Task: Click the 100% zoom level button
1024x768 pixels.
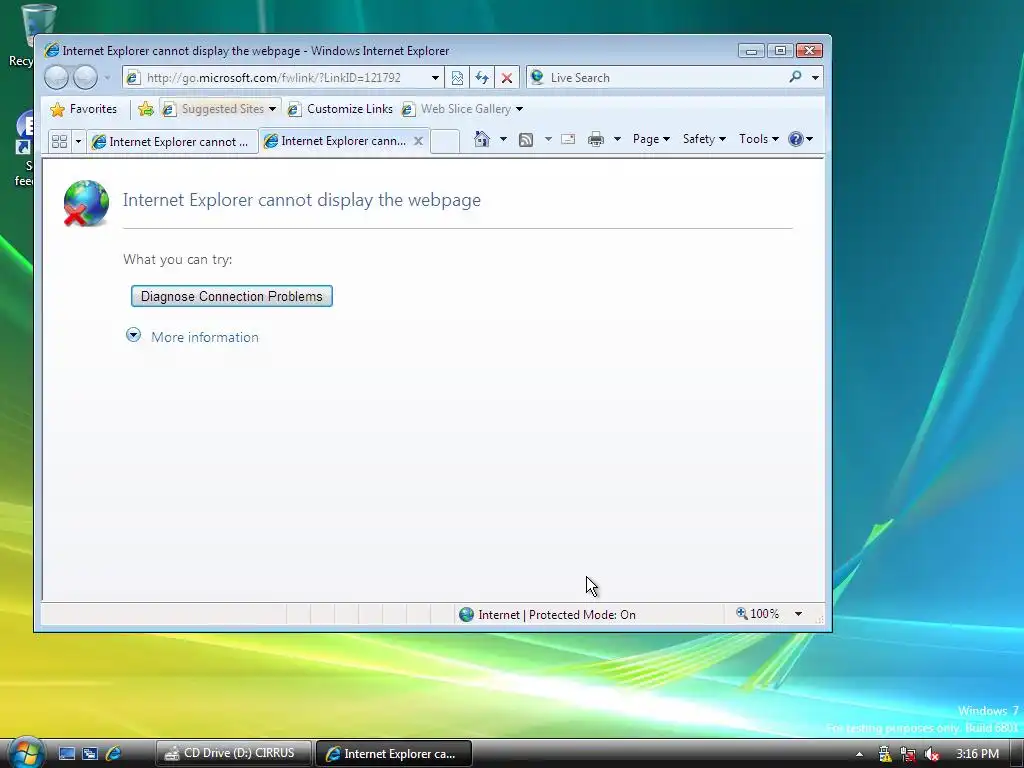Action: [x=758, y=614]
